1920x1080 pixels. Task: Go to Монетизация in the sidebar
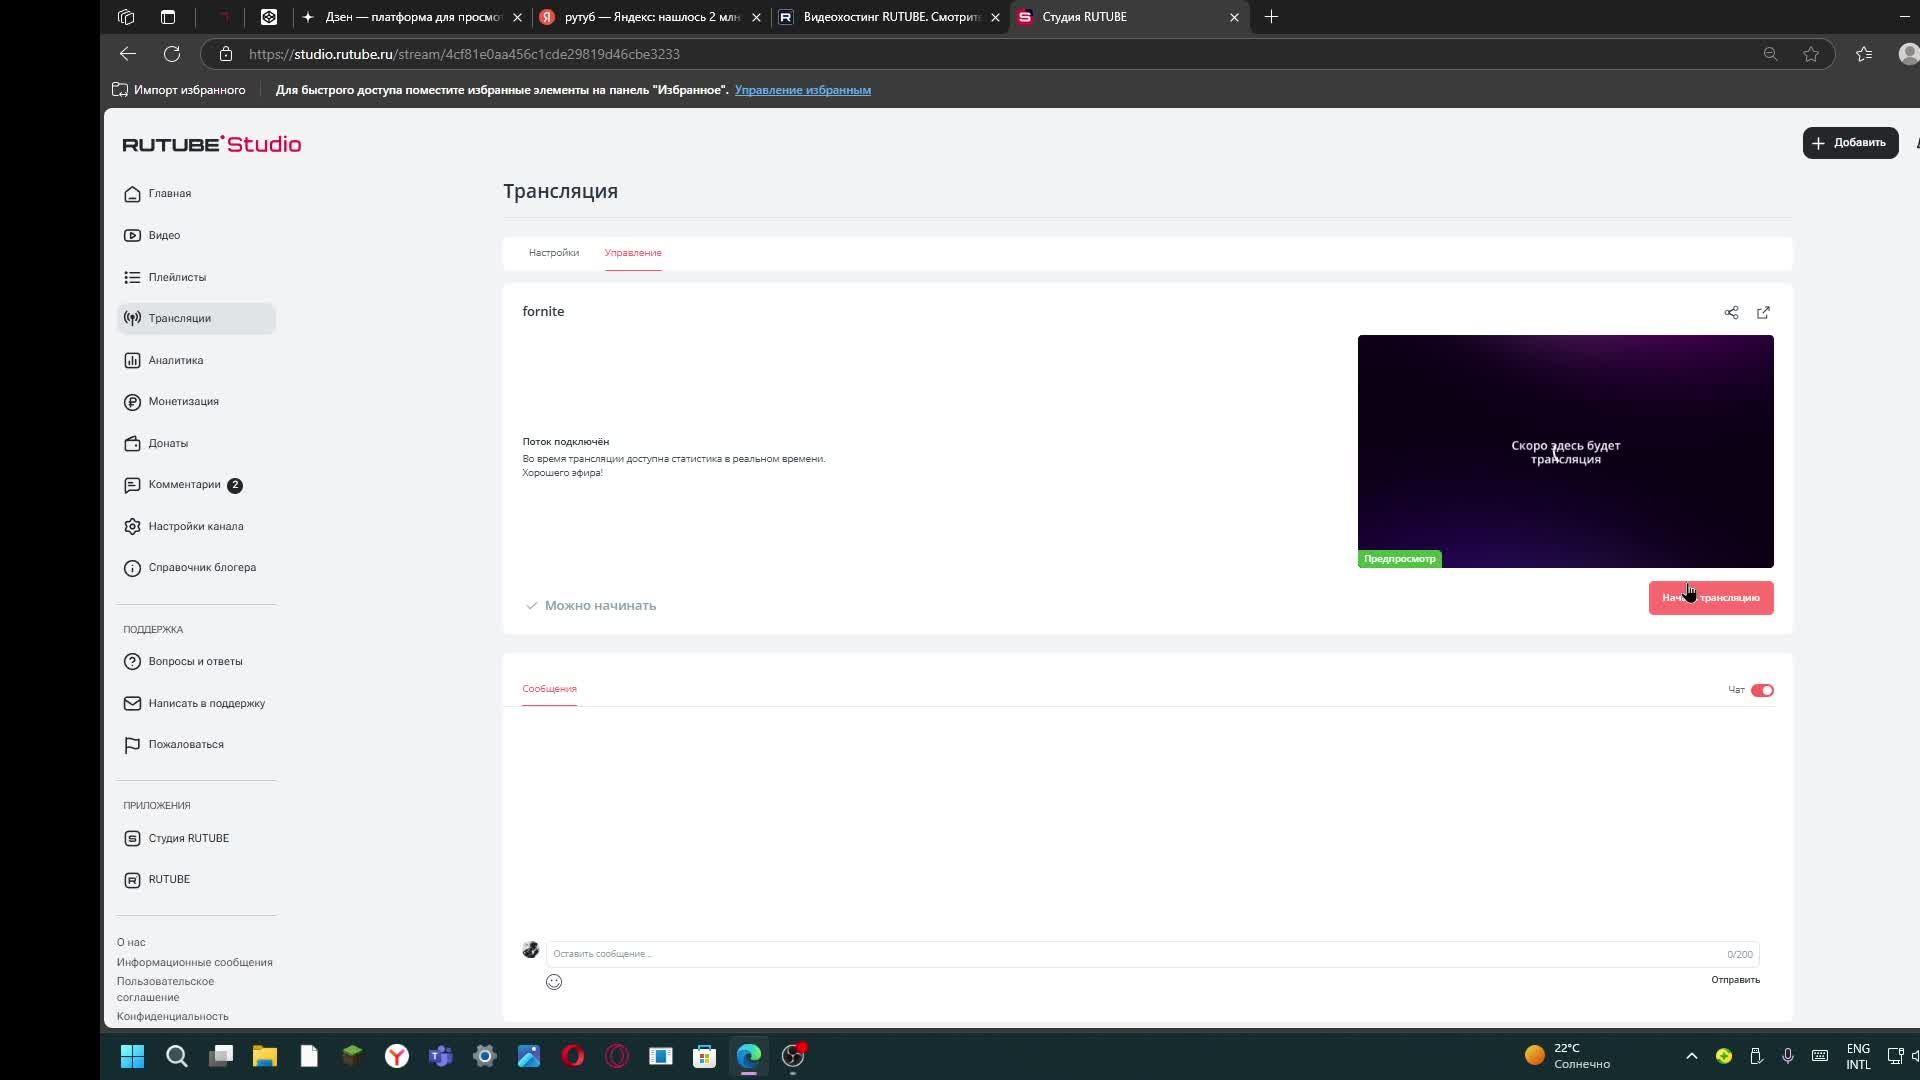pos(183,401)
